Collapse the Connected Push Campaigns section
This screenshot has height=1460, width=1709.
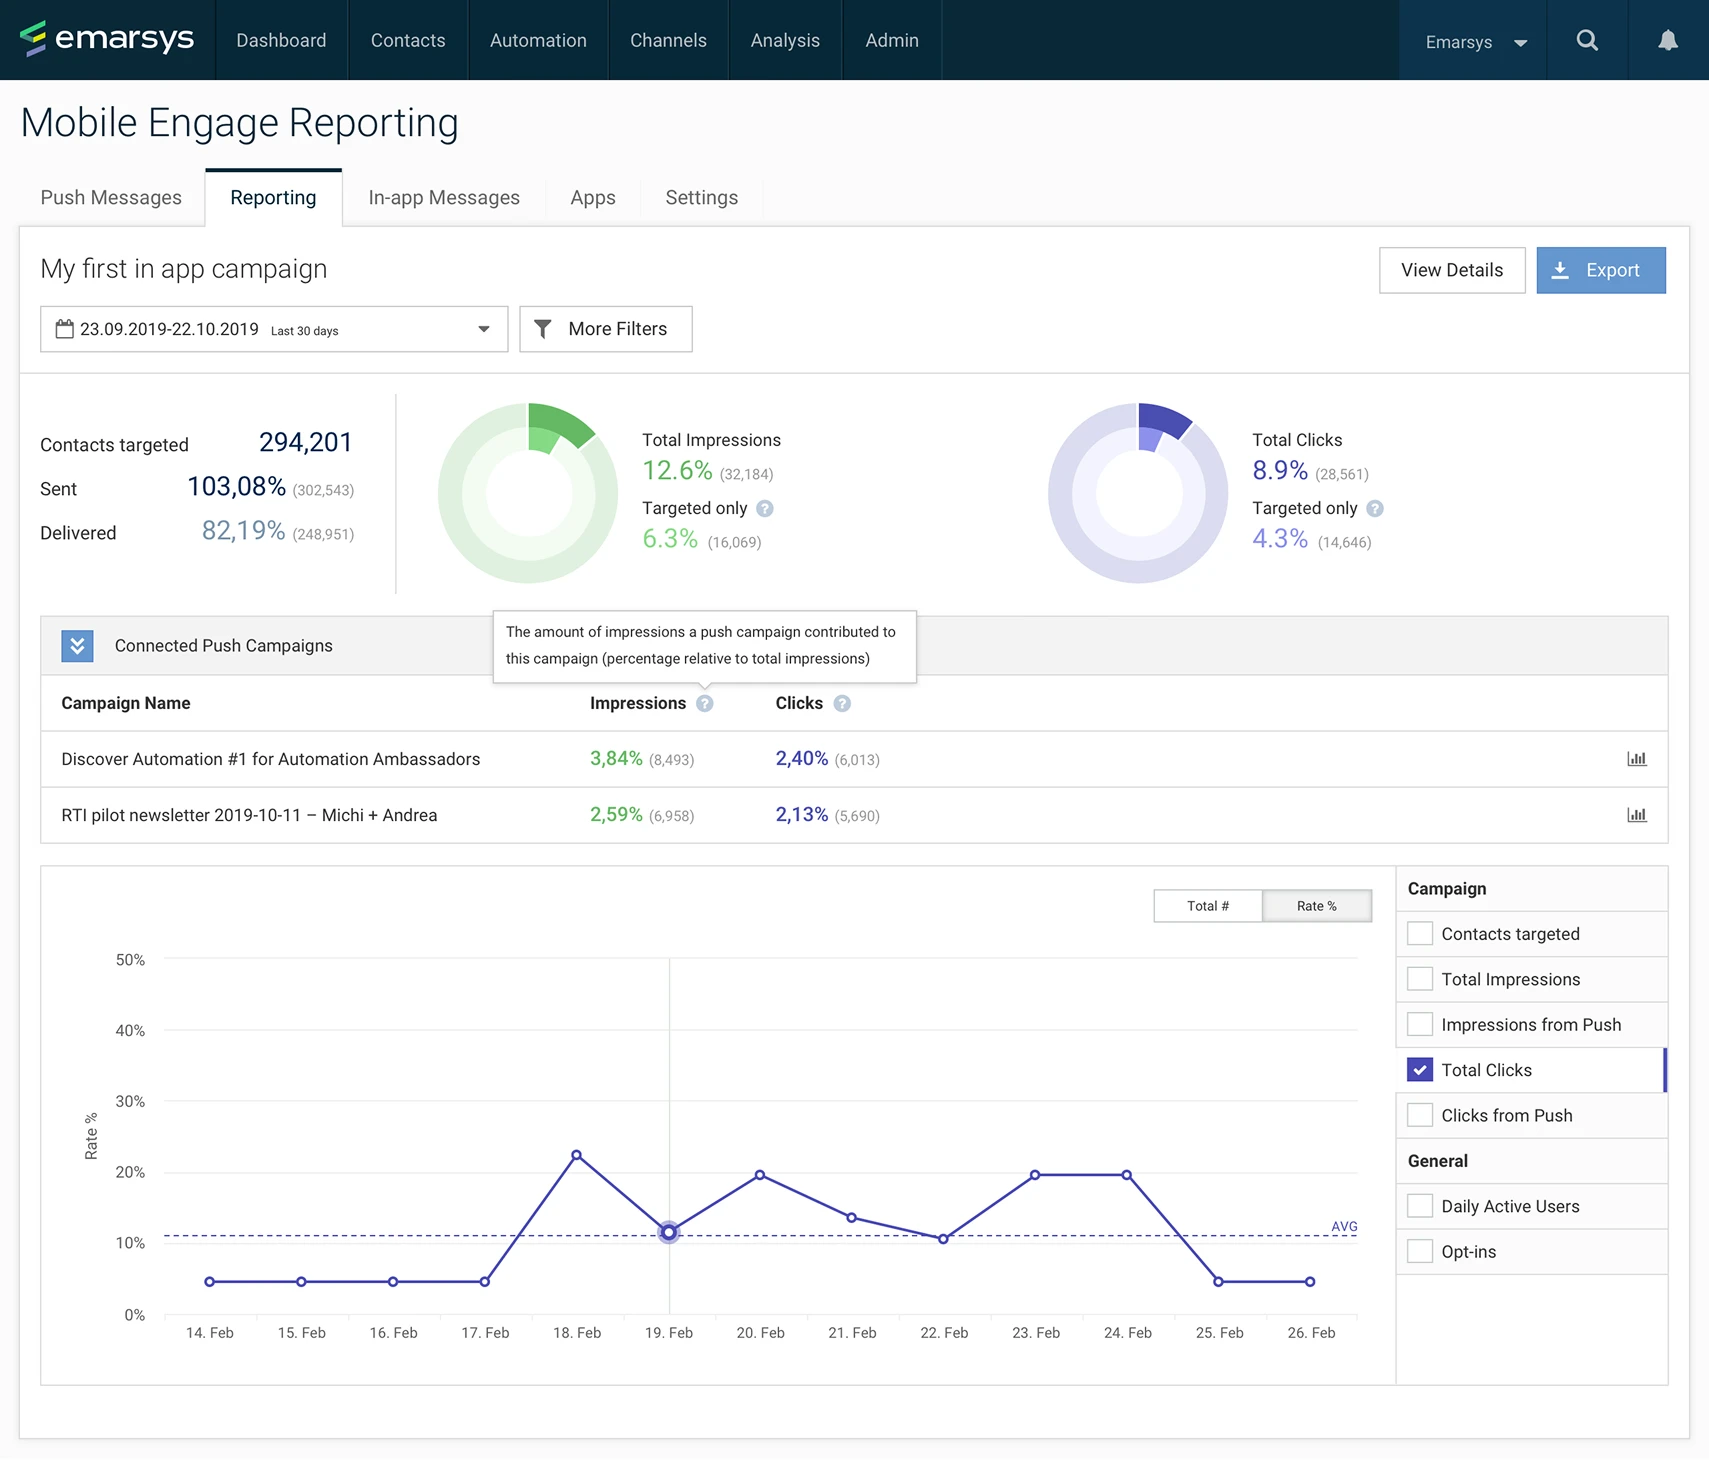coord(77,646)
